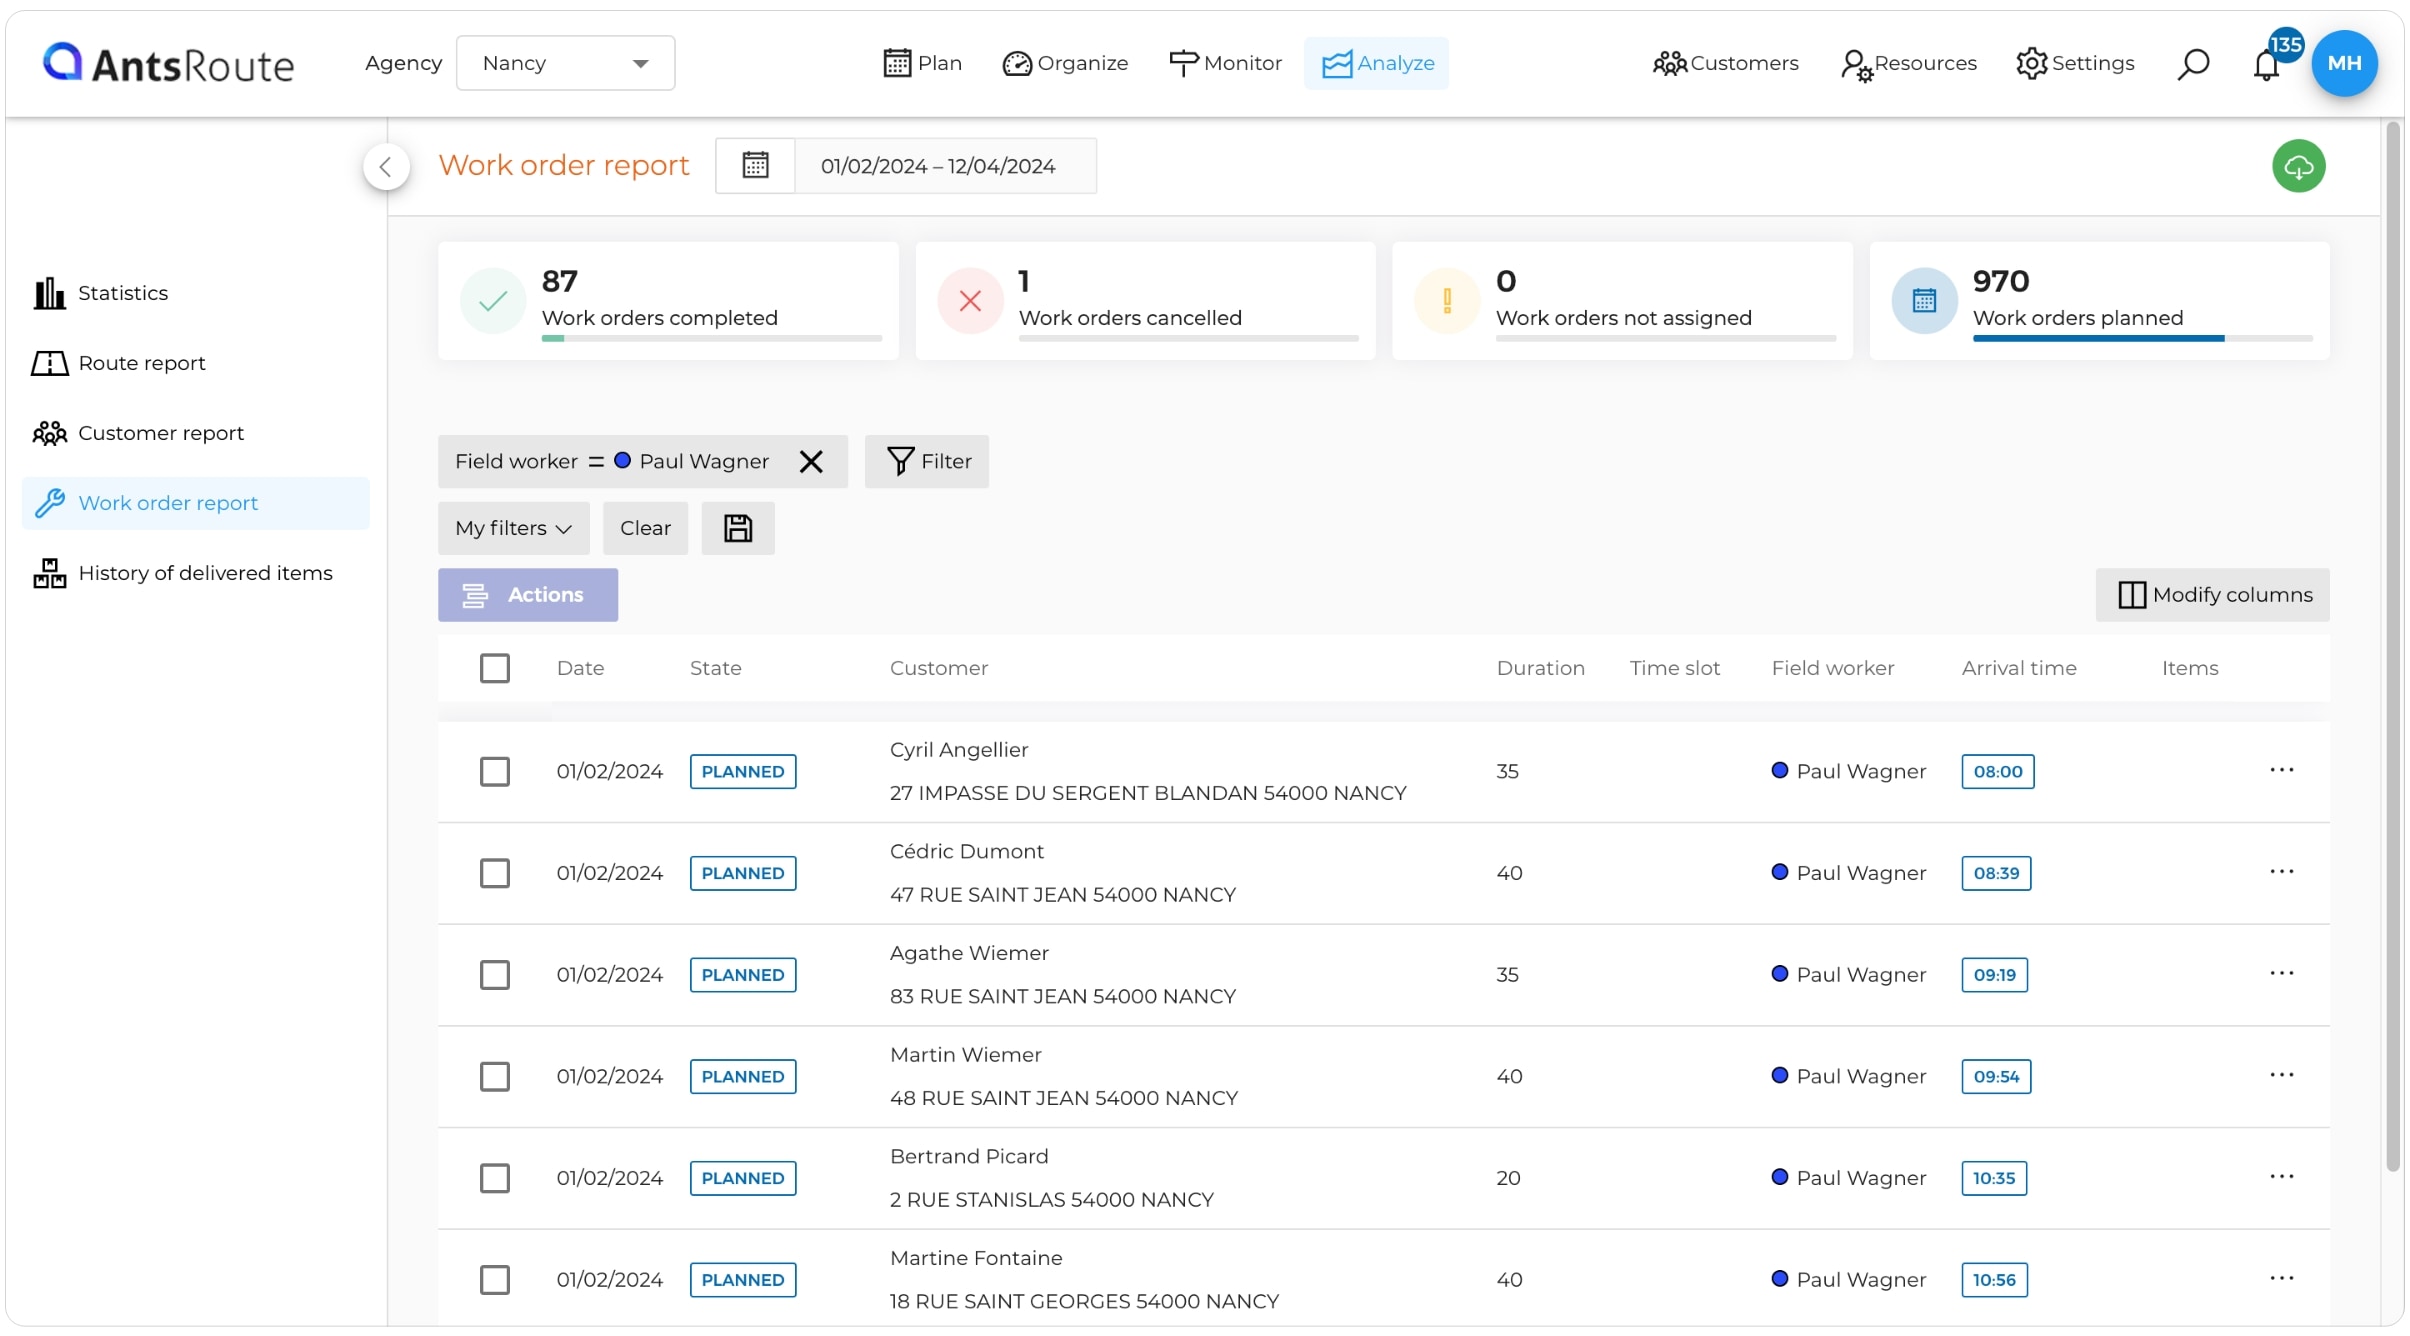Click the Duration column header
The image size is (2410, 1336).
pos(1540,668)
